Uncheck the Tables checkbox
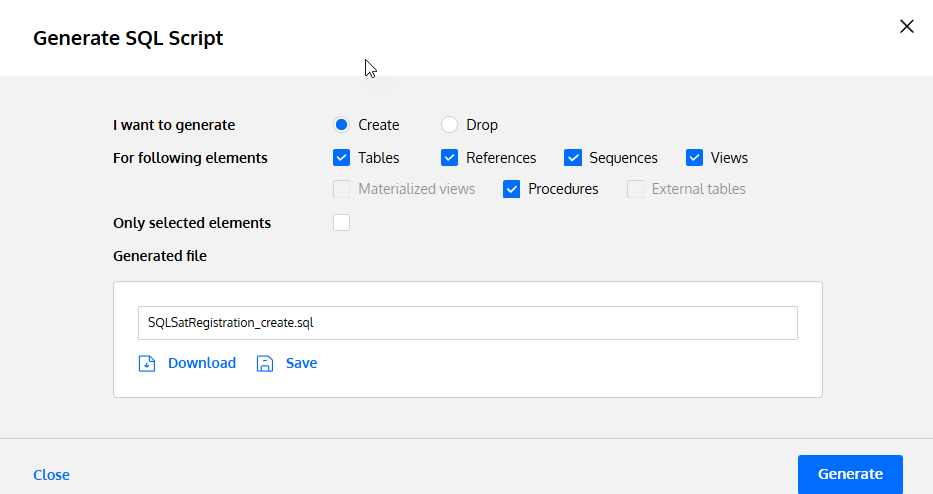Screen dimensions: 933x494 coord(341,158)
